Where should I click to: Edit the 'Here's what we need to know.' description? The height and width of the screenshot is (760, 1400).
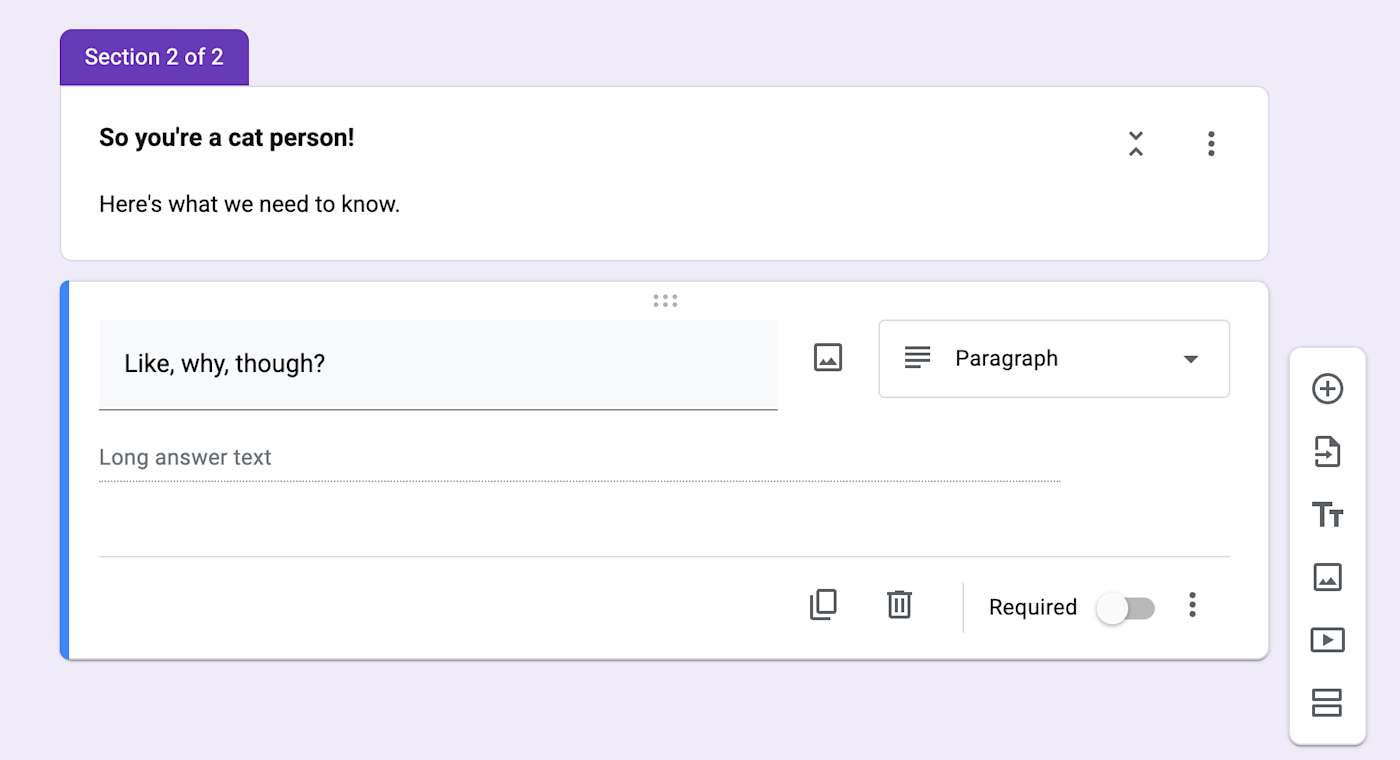click(x=249, y=205)
